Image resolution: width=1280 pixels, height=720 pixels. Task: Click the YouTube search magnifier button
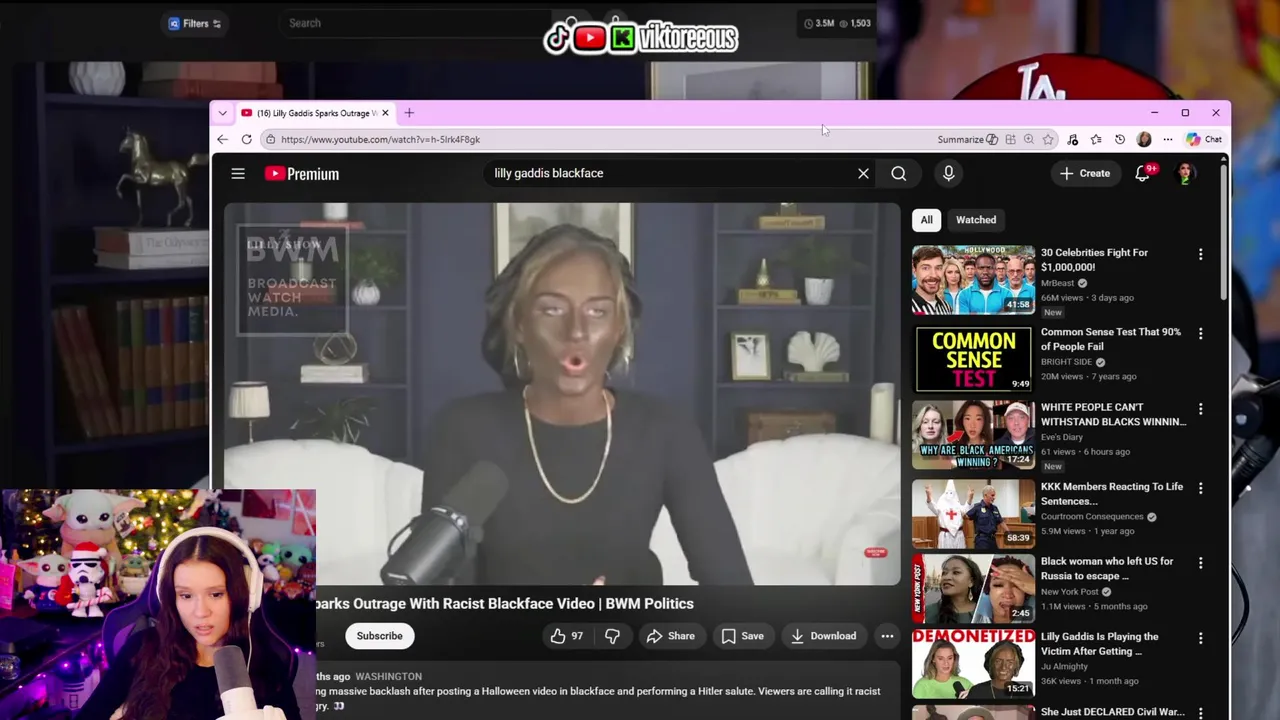point(899,174)
